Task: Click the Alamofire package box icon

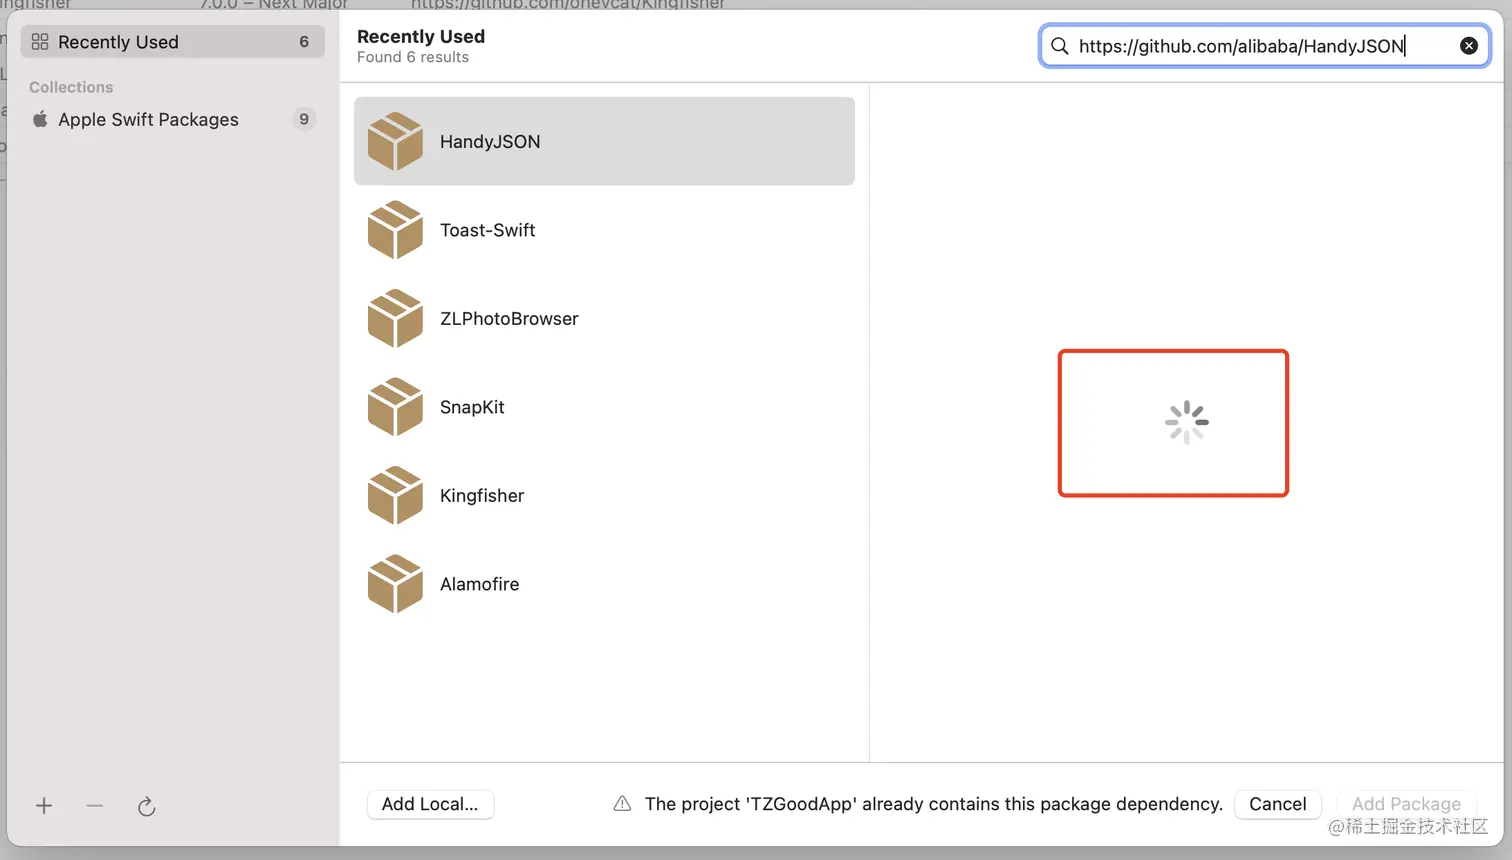Action: pos(395,584)
